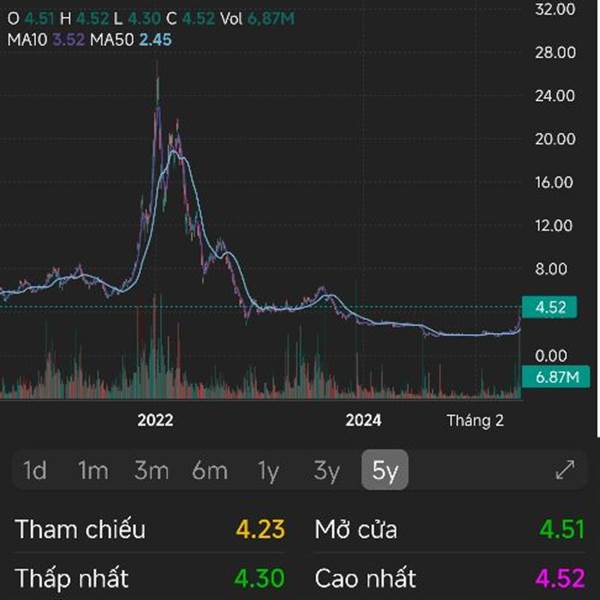This screenshot has width=600, height=600.
Task: Click the Tham chiếu label
Action: pos(80,530)
